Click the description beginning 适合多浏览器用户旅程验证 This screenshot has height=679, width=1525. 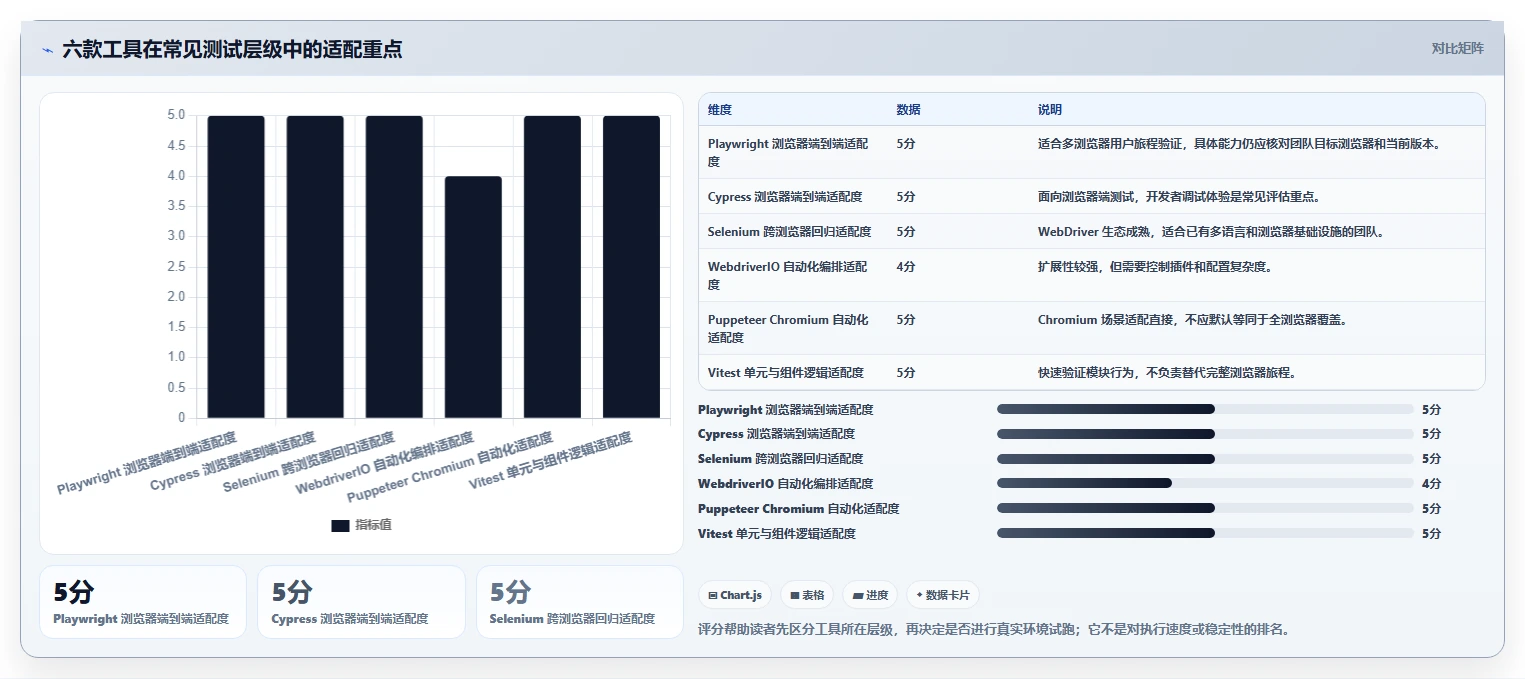(1240, 144)
